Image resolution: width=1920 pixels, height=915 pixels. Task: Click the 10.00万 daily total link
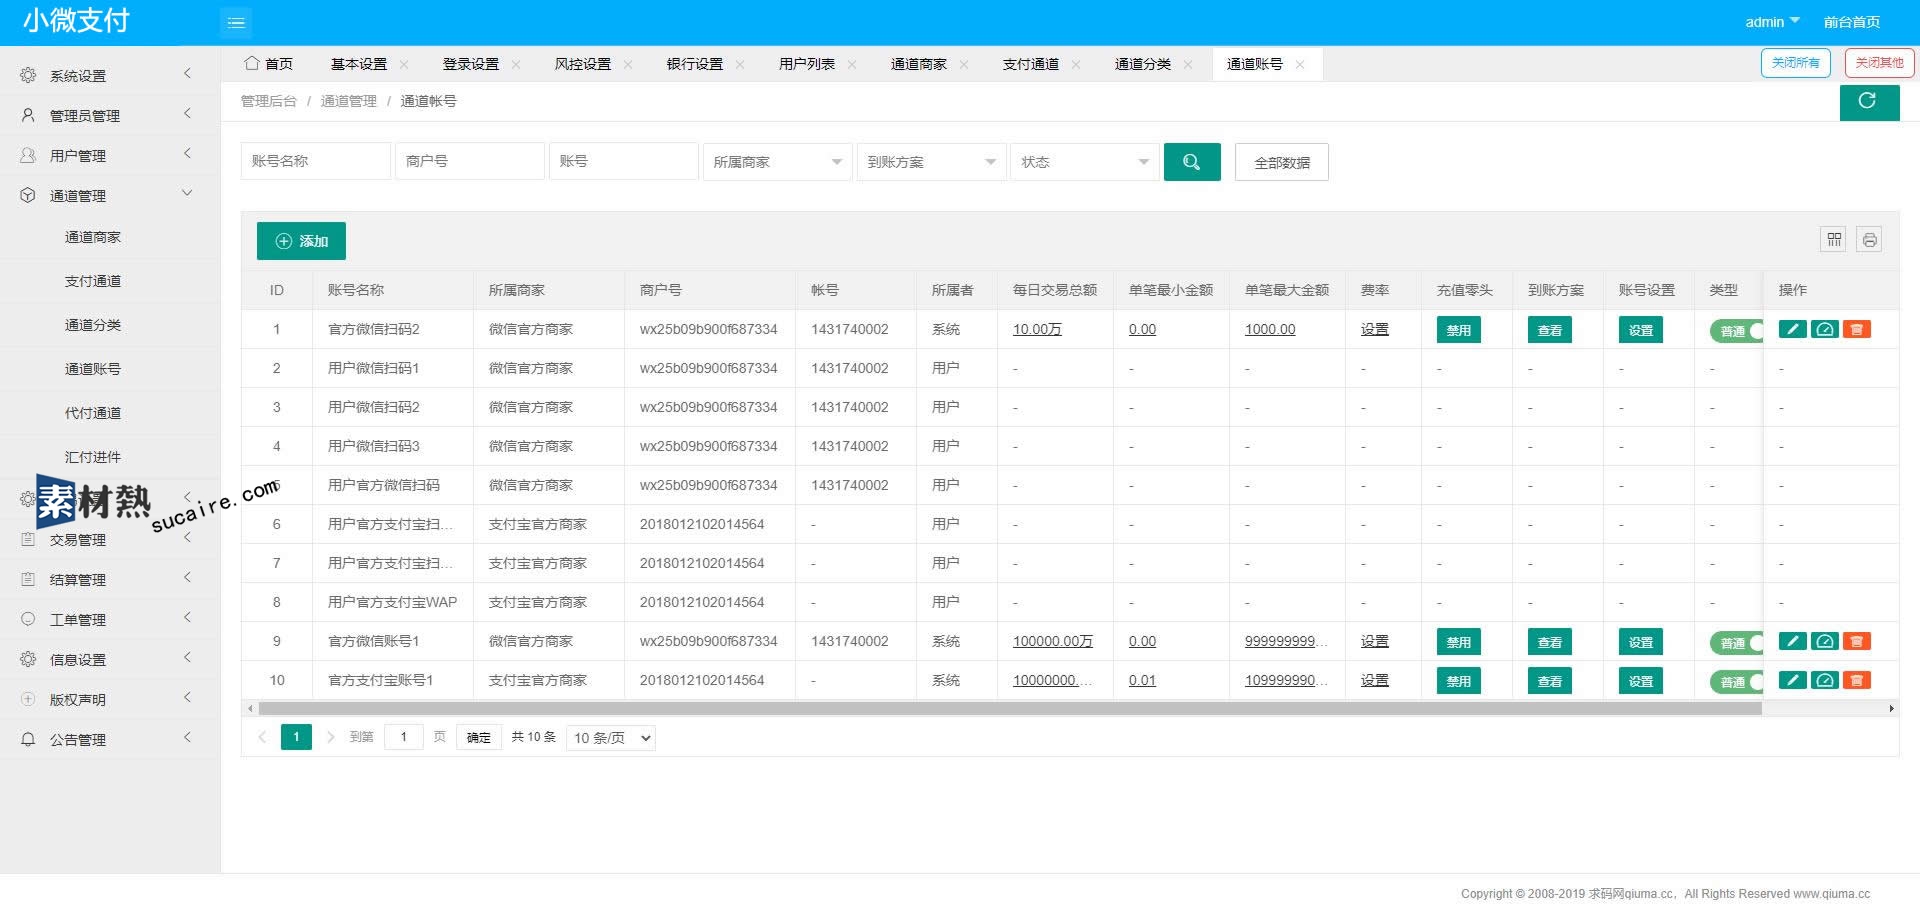pyautogui.click(x=1037, y=329)
